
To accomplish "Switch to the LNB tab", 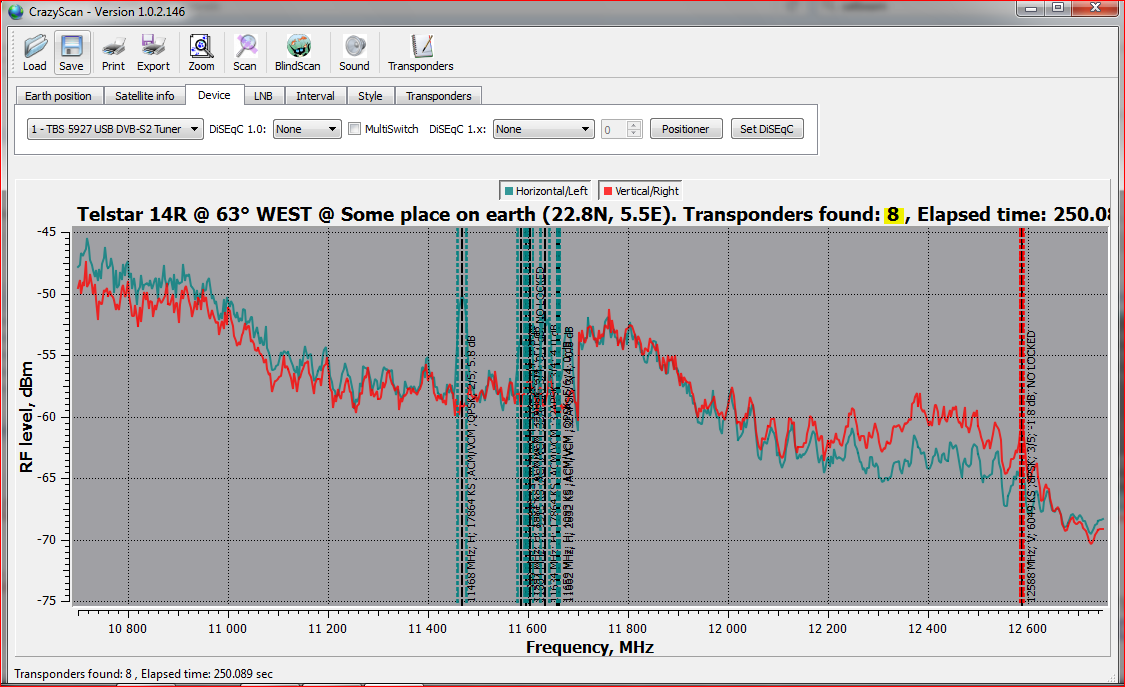I will 263,96.
